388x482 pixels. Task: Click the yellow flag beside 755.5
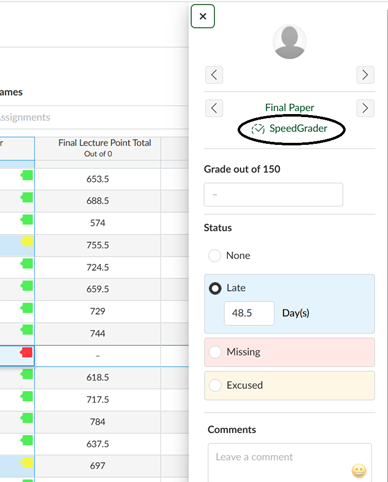[x=27, y=241]
